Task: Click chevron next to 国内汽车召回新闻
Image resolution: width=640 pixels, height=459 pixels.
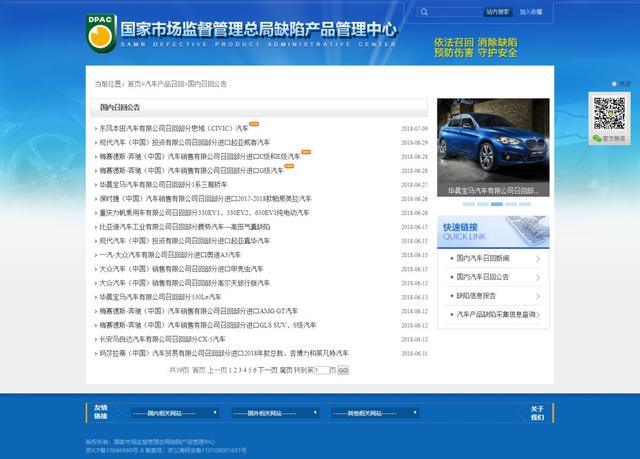Action: (x=538, y=259)
